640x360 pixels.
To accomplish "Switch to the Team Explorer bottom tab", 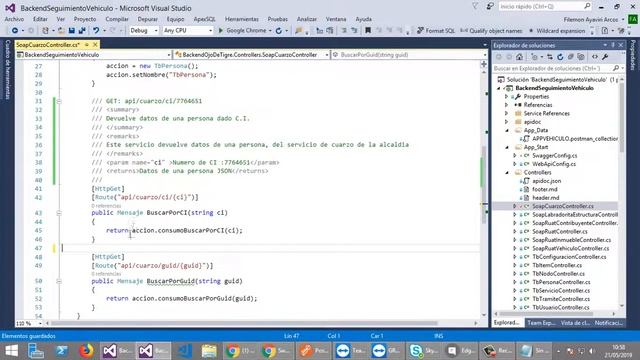I will pos(541,323).
